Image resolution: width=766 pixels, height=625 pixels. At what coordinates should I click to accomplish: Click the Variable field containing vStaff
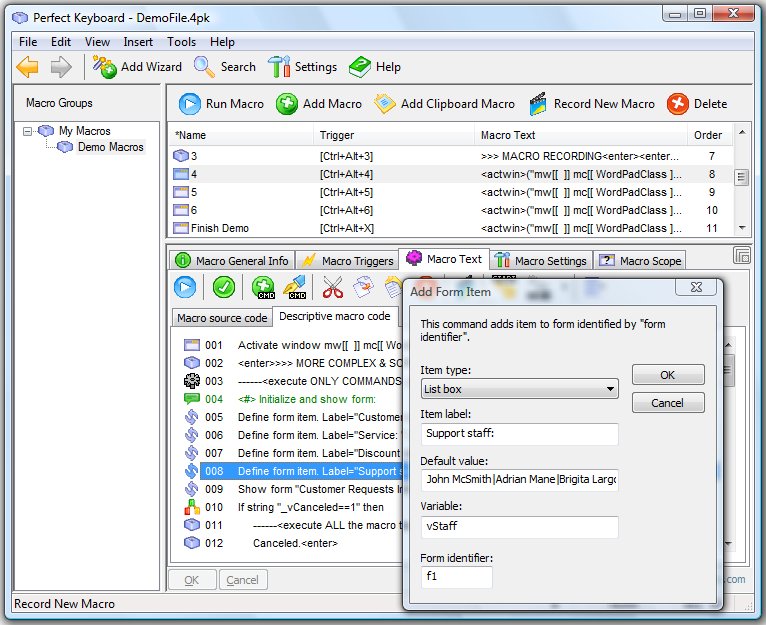click(x=519, y=527)
